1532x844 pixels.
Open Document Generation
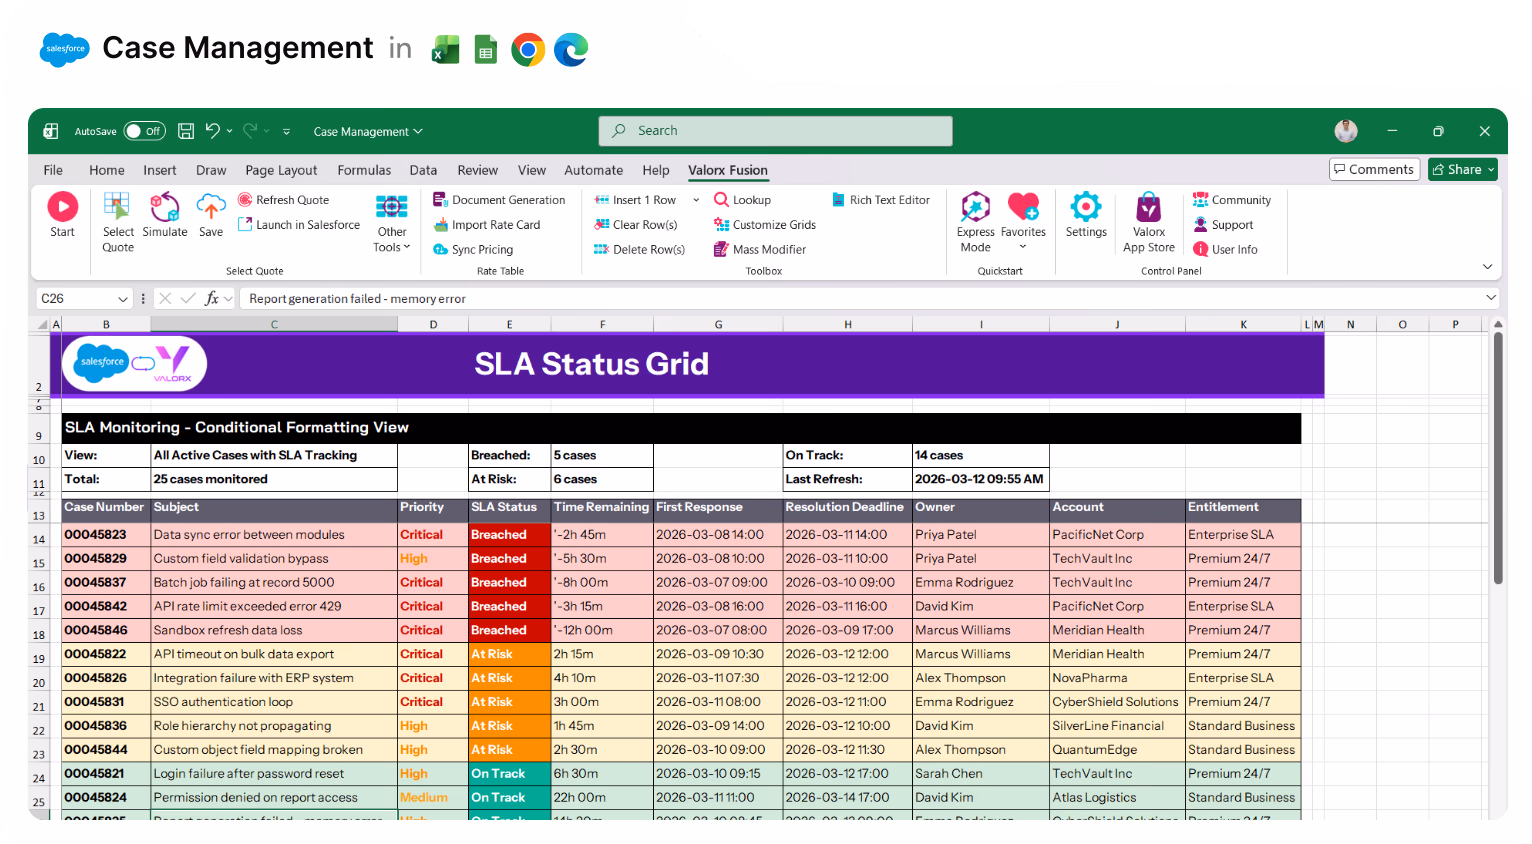pyautogui.click(x=500, y=199)
